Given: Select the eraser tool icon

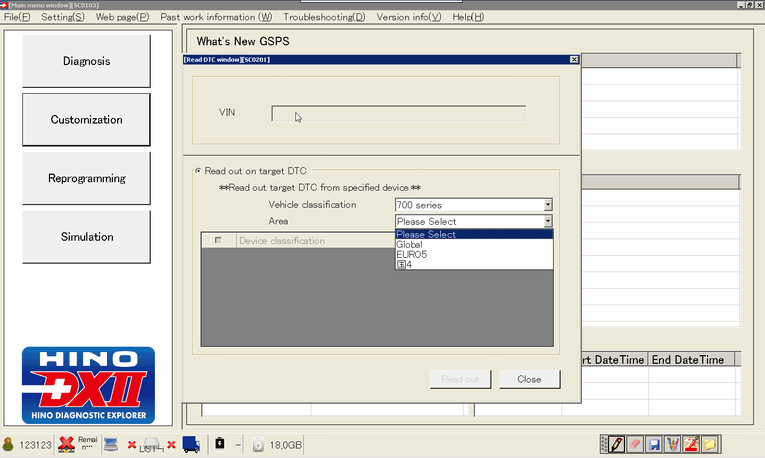Looking at the screenshot, I should pyautogui.click(x=634, y=444).
